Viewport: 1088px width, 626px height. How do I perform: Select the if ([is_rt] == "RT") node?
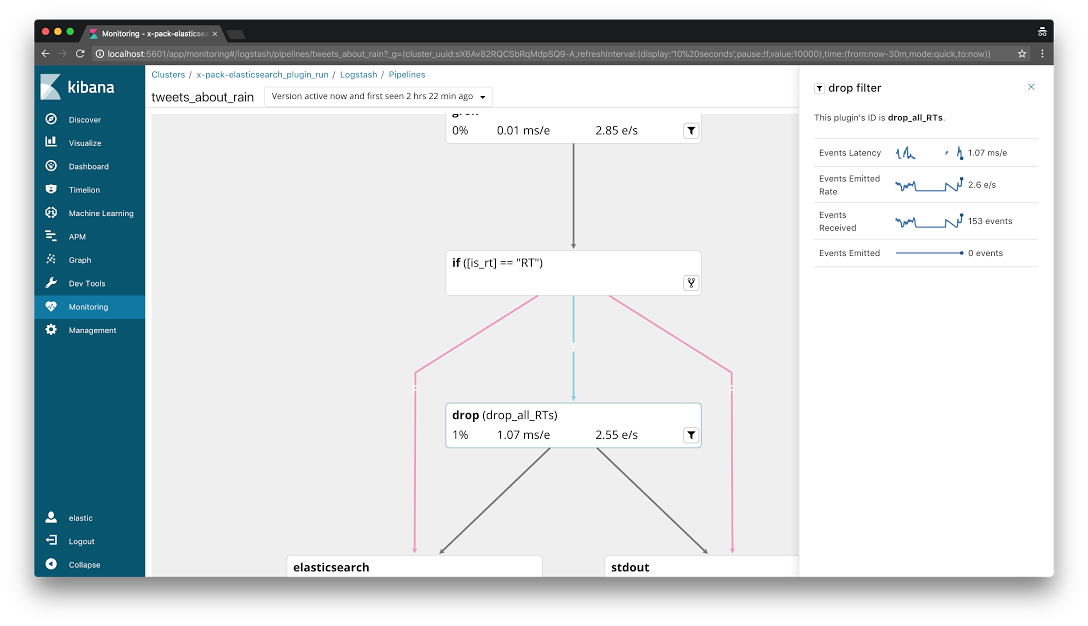[x=573, y=273]
